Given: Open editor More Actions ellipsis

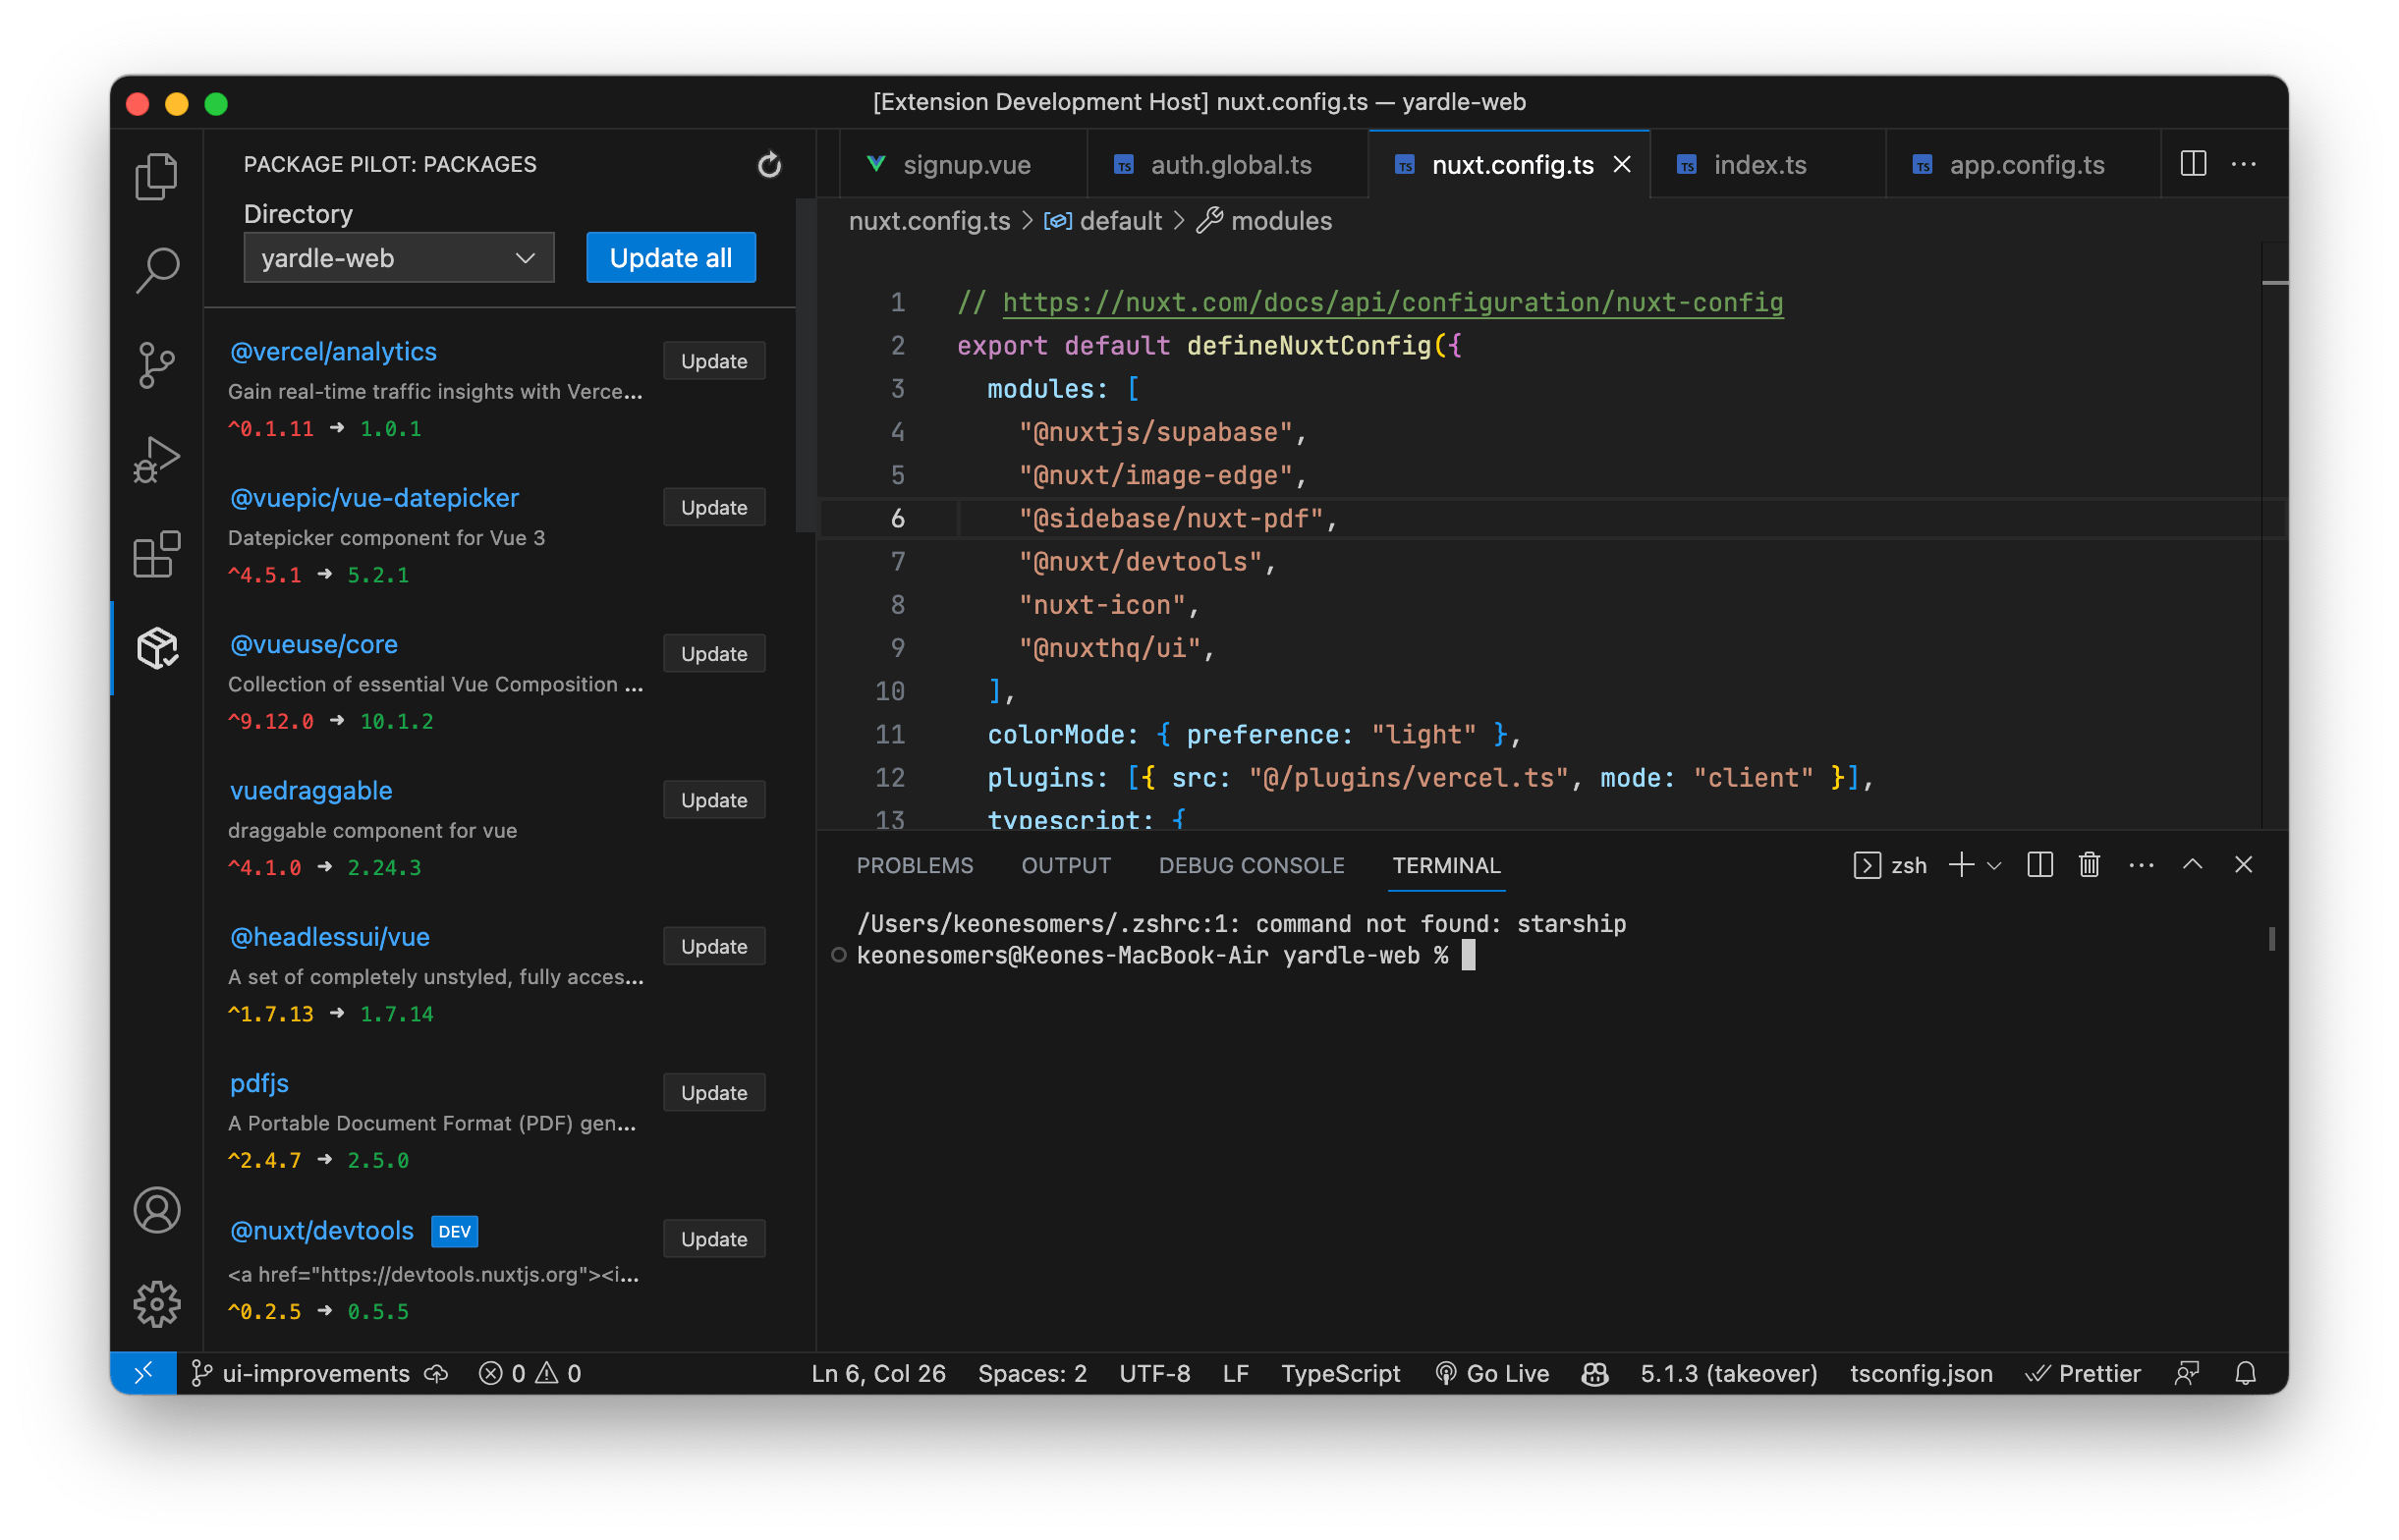Looking at the screenshot, I should (x=2244, y=164).
